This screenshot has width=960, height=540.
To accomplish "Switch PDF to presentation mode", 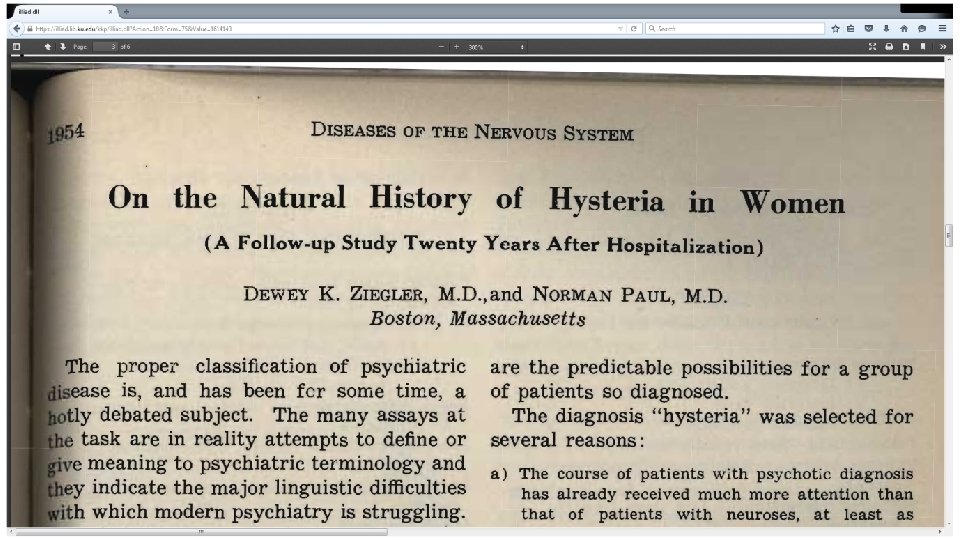I will pos(872,47).
